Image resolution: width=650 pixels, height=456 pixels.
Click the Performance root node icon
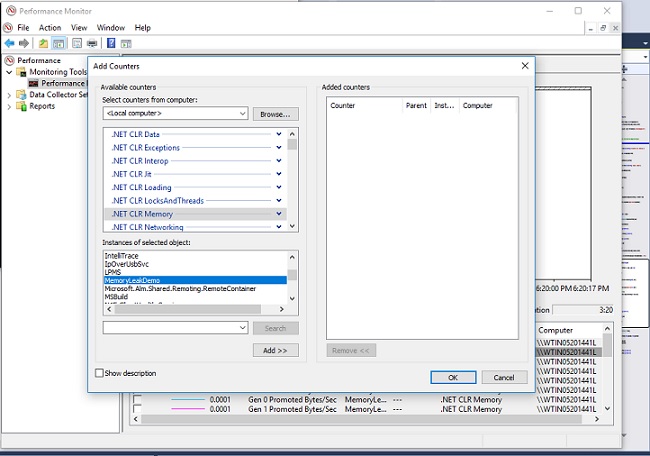coord(9,61)
